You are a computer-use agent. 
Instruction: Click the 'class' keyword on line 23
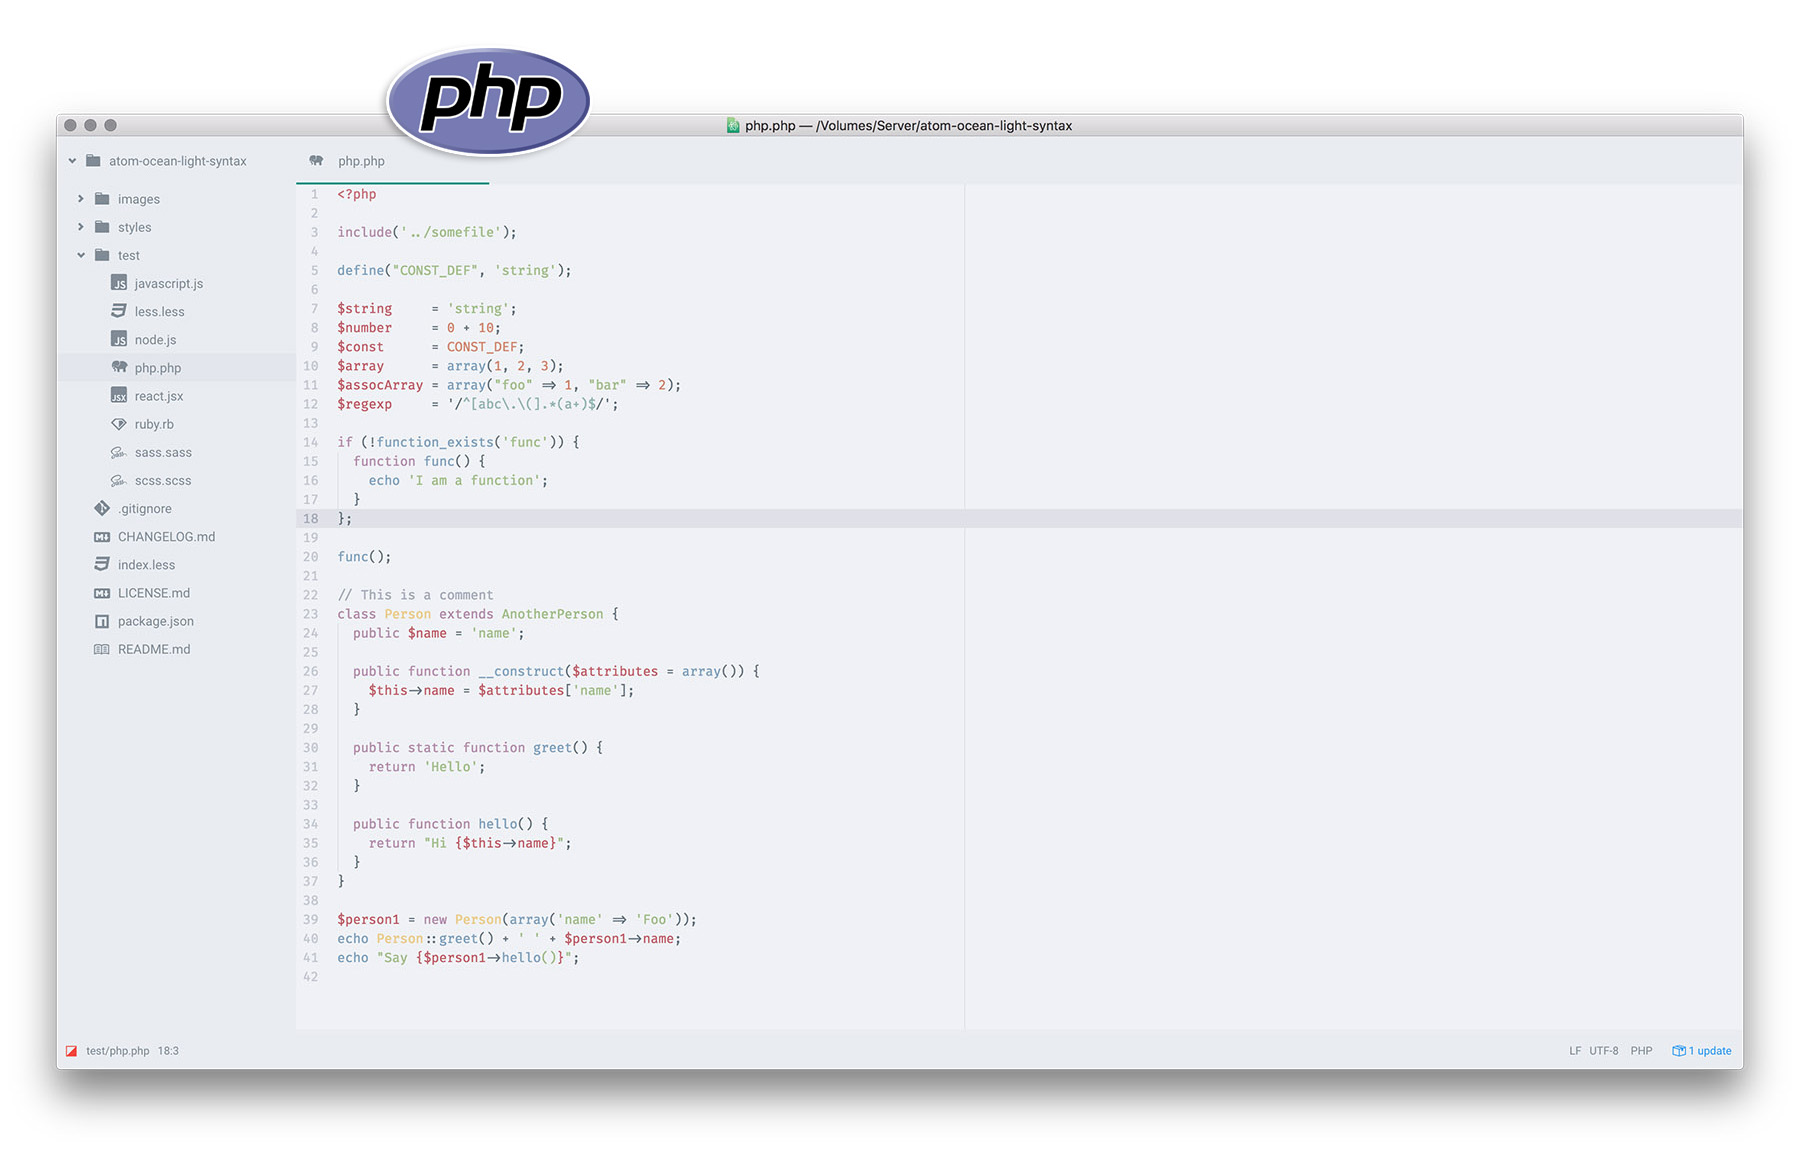(x=356, y=614)
